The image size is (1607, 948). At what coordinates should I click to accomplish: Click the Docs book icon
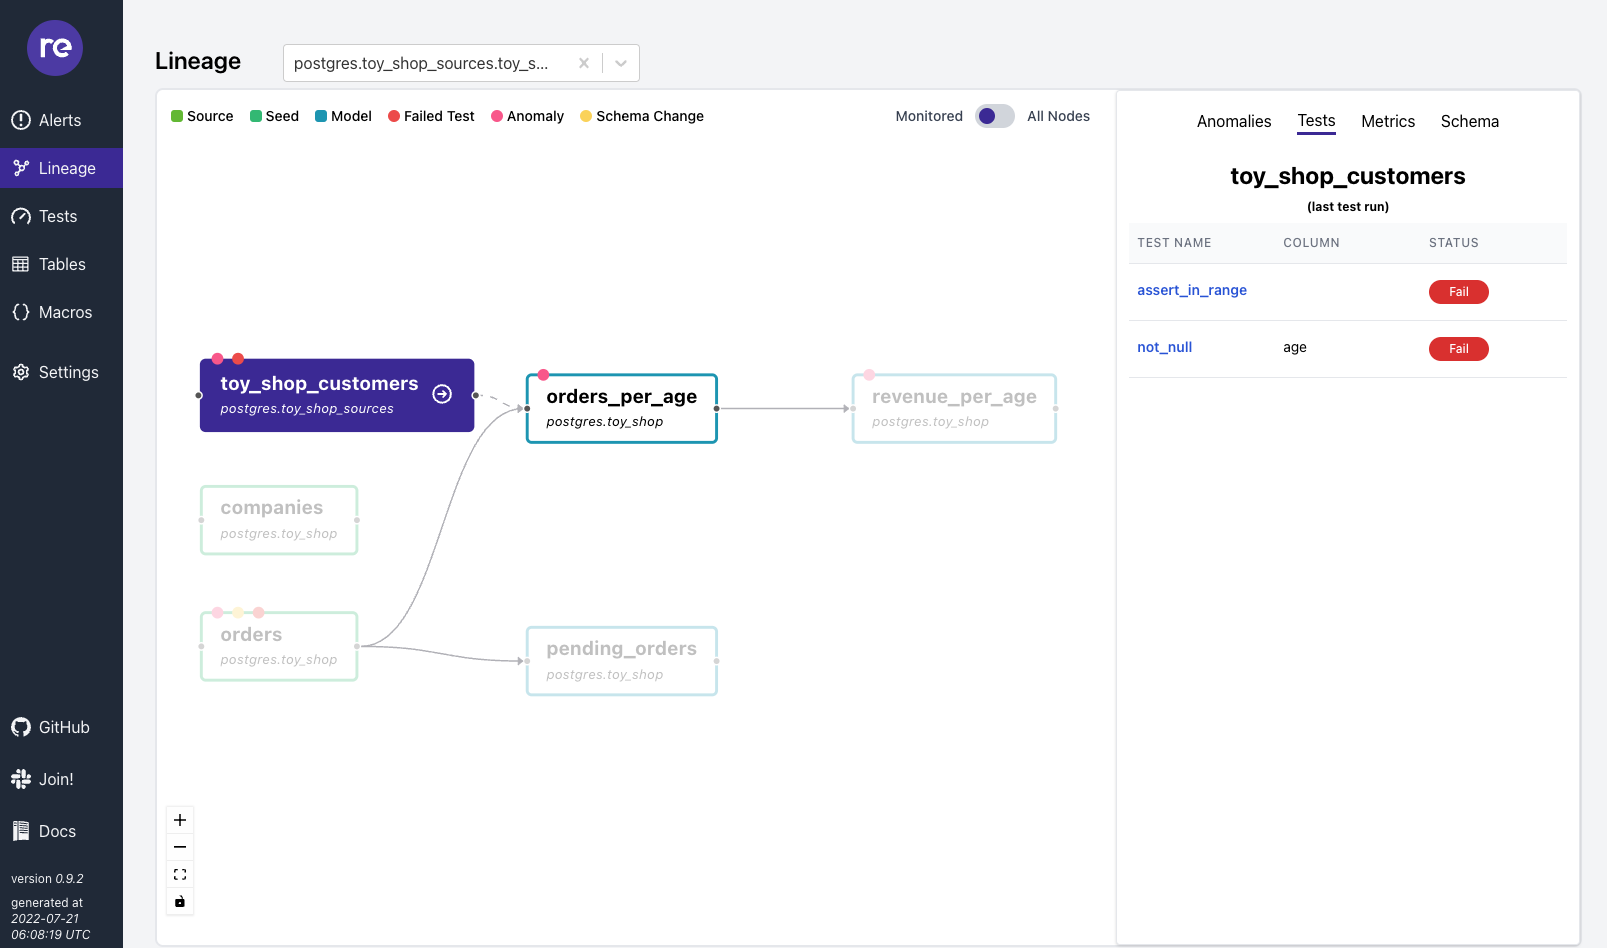click(x=21, y=831)
